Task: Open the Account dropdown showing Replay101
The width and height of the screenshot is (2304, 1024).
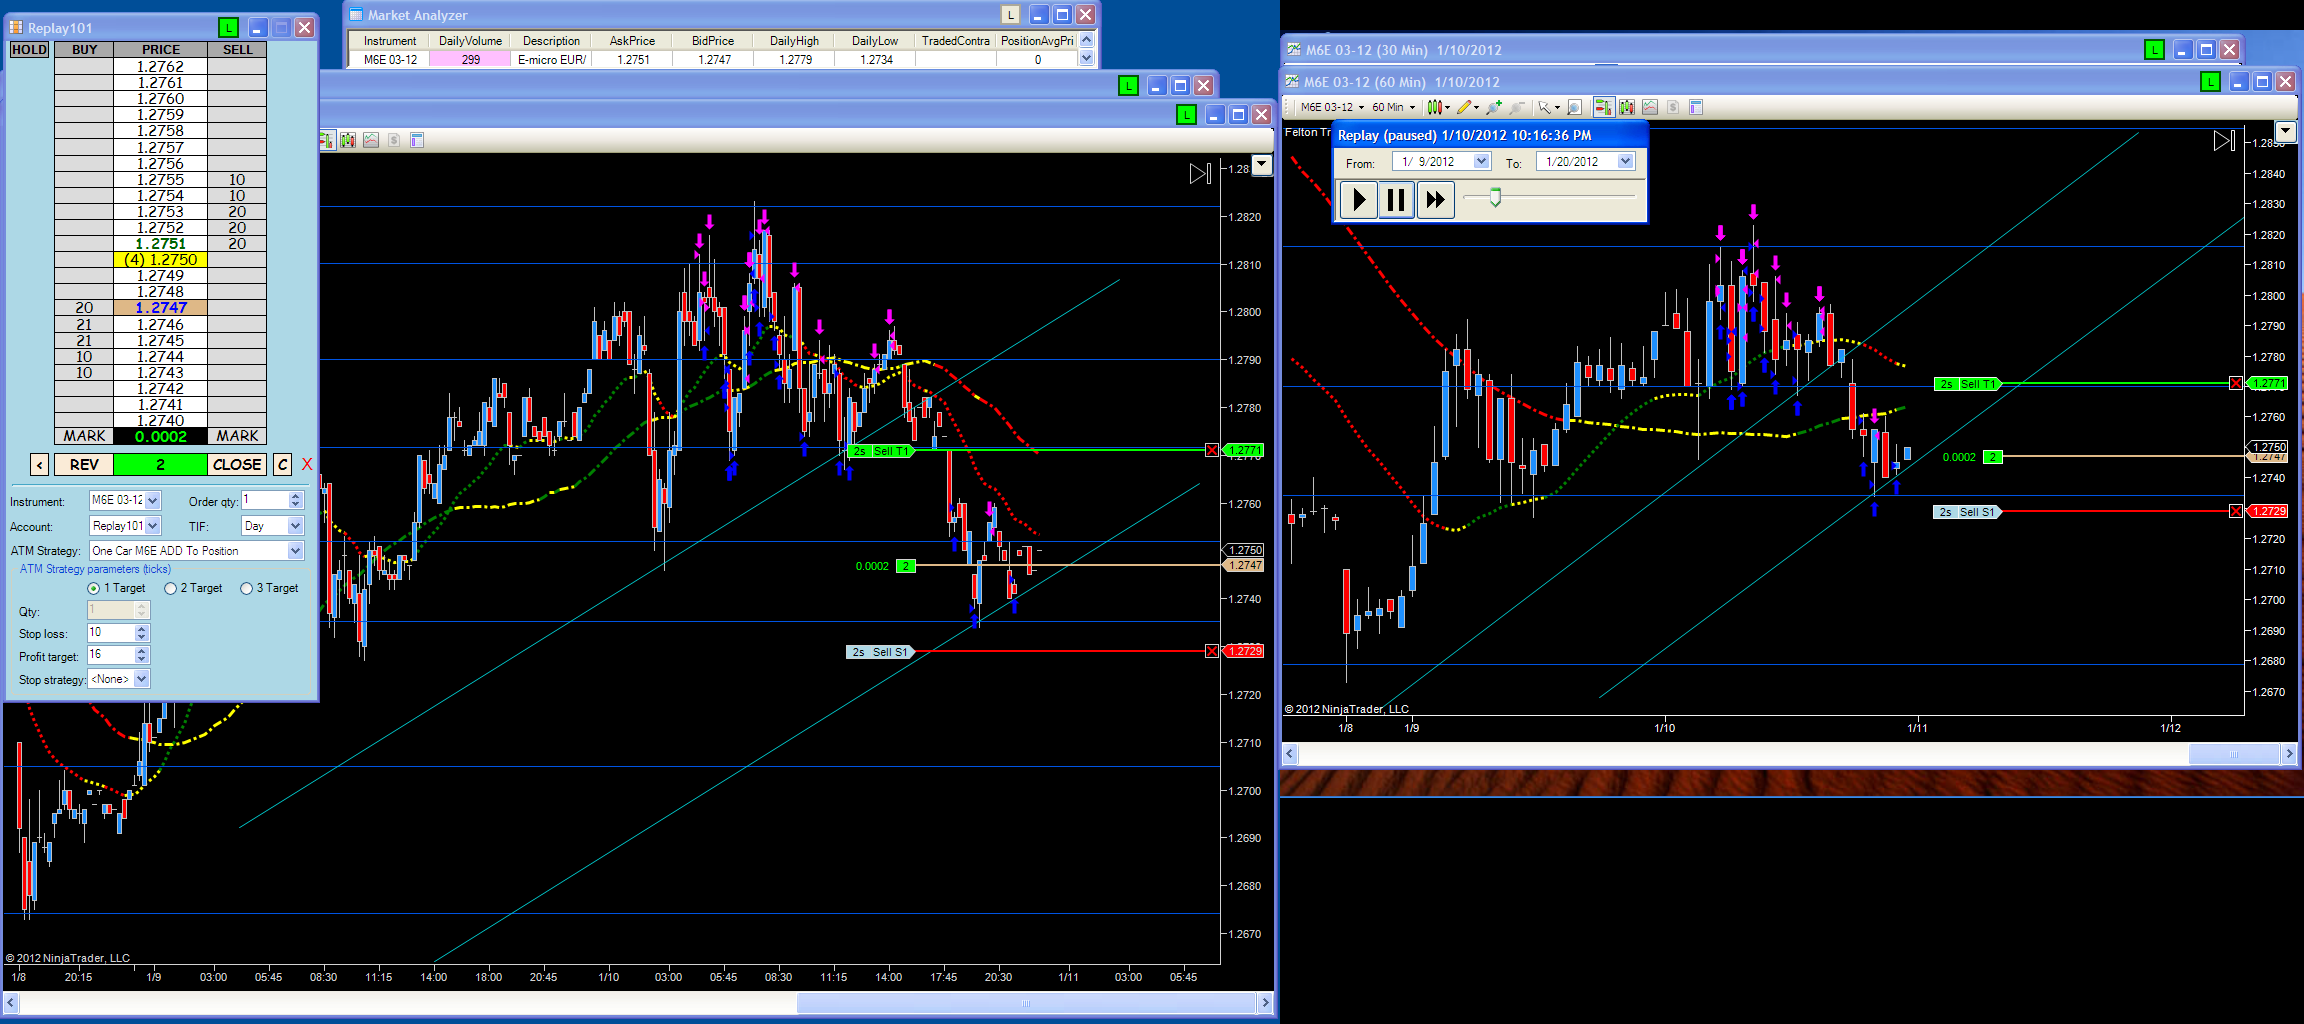Action: 153,526
